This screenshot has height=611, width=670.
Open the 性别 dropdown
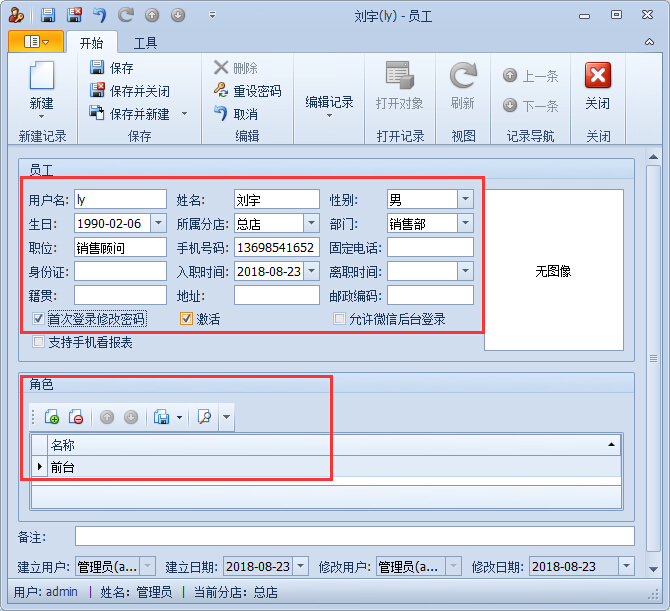pos(465,199)
